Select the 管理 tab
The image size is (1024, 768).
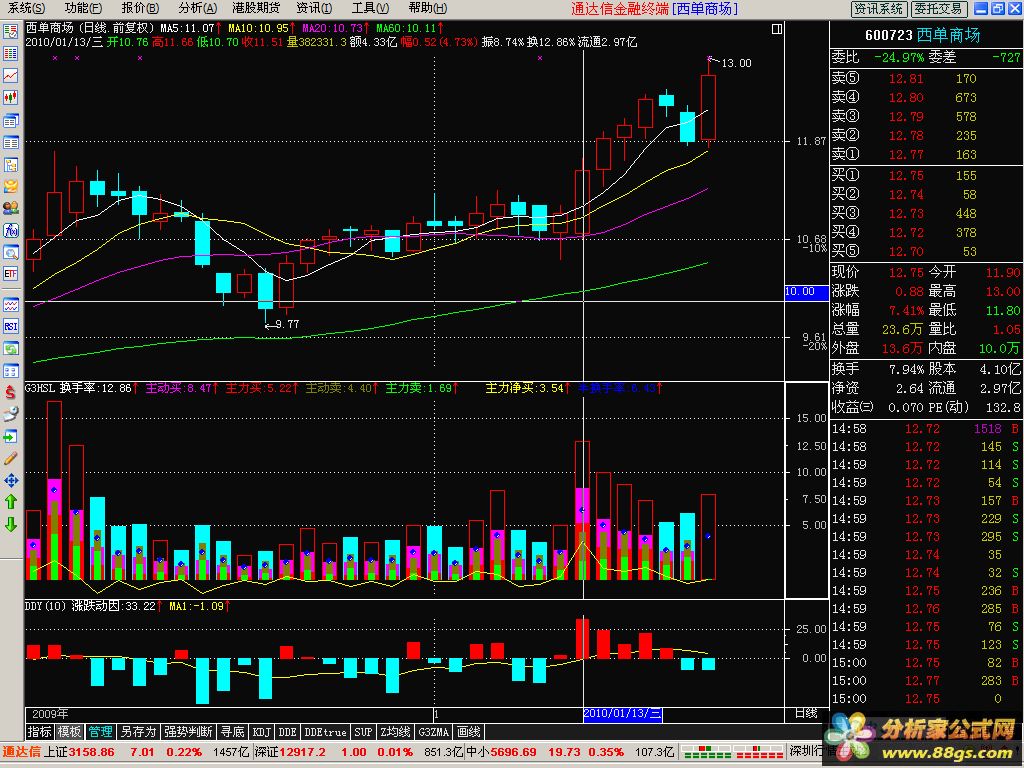click(x=100, y=731)
